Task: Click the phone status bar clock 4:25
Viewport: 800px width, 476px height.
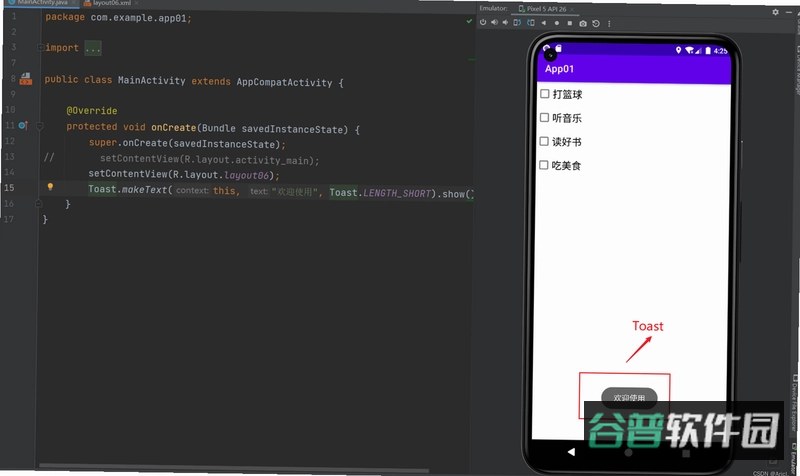Action: pyautogui.click(x=720, y=51)
